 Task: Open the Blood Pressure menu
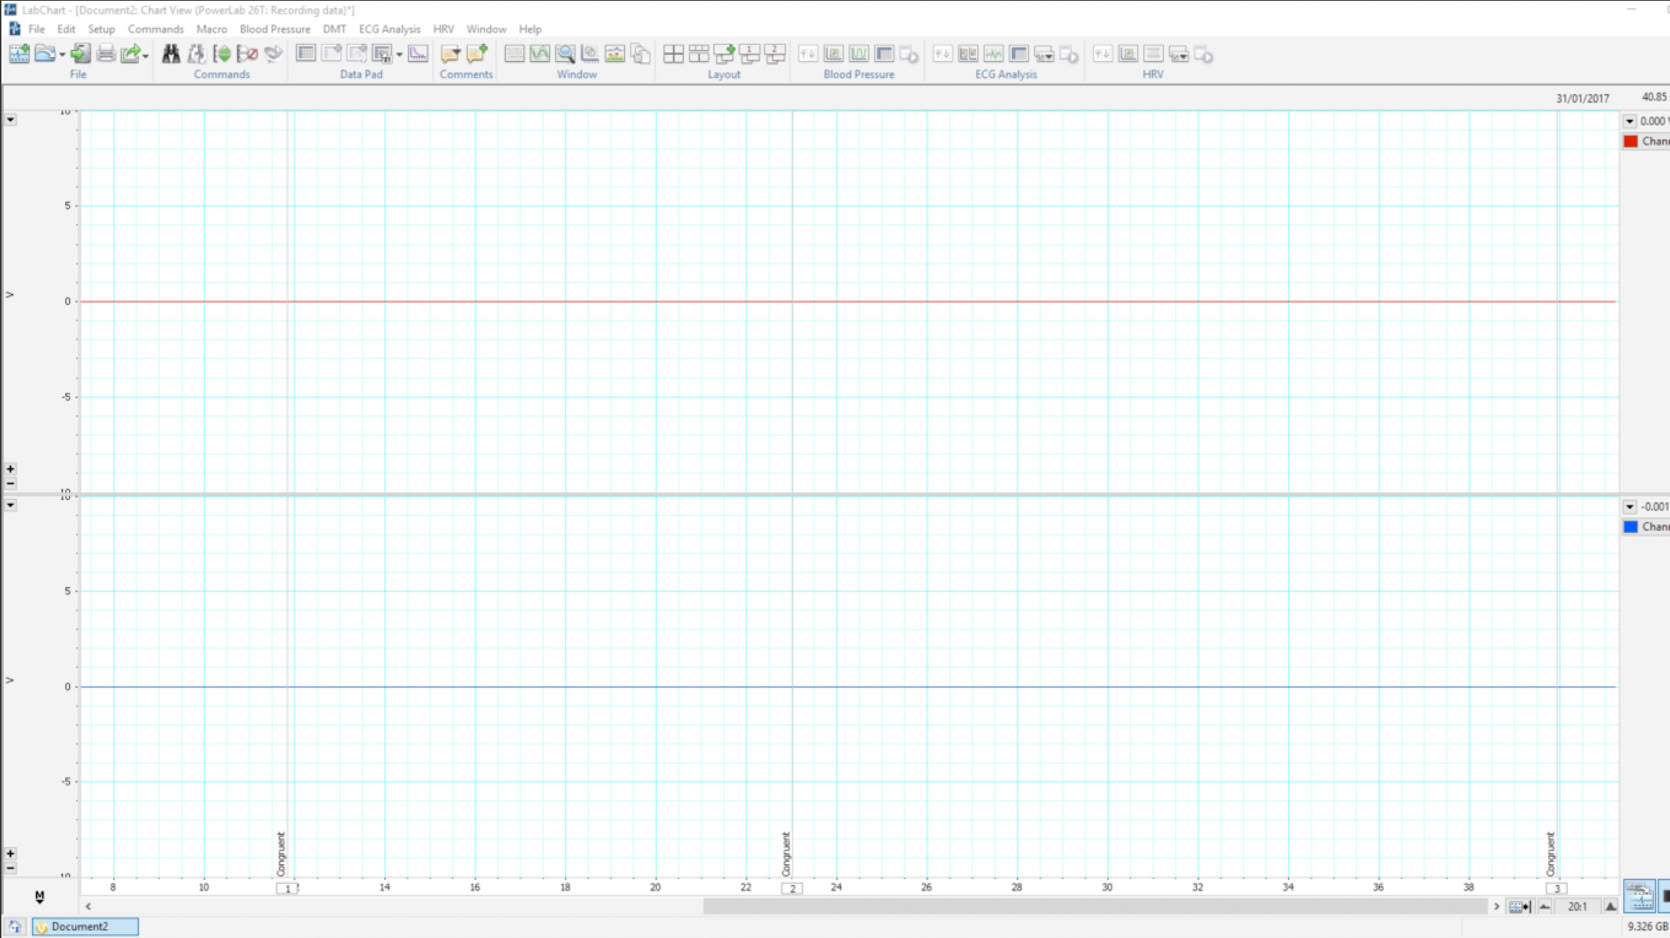pos(274,29)
